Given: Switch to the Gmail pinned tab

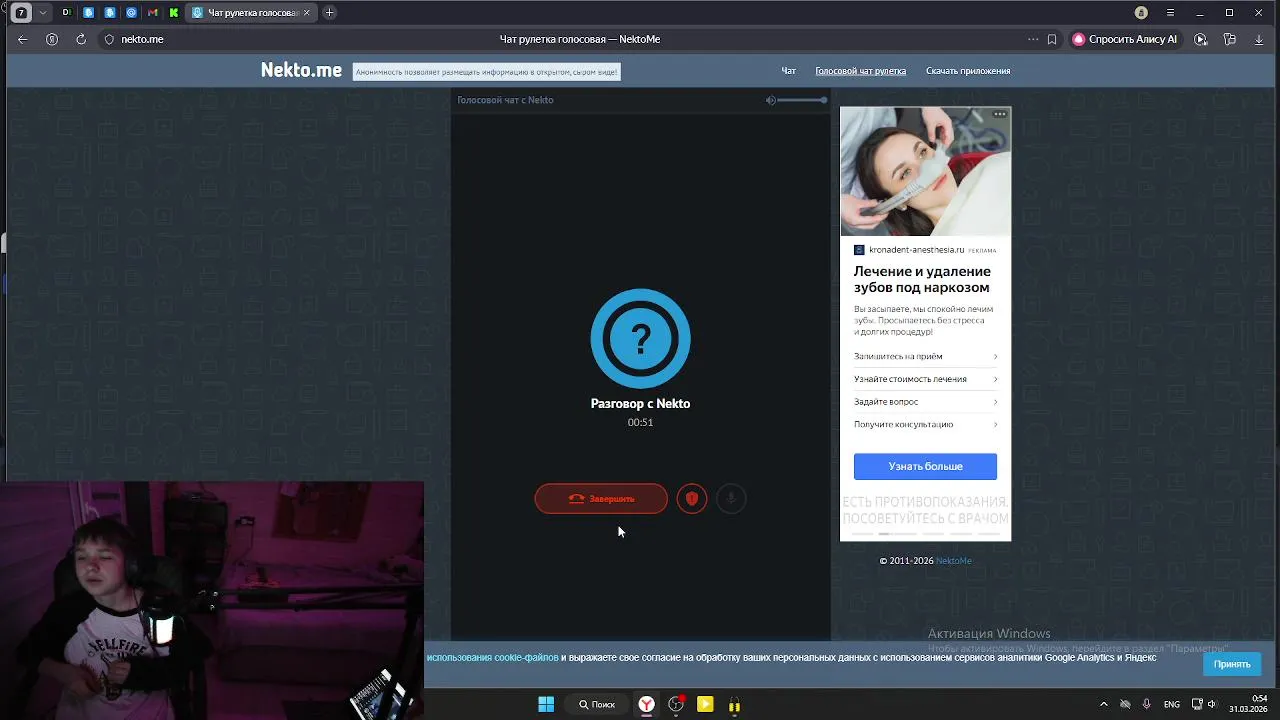Looking at the screenshot, I should 152,13.
